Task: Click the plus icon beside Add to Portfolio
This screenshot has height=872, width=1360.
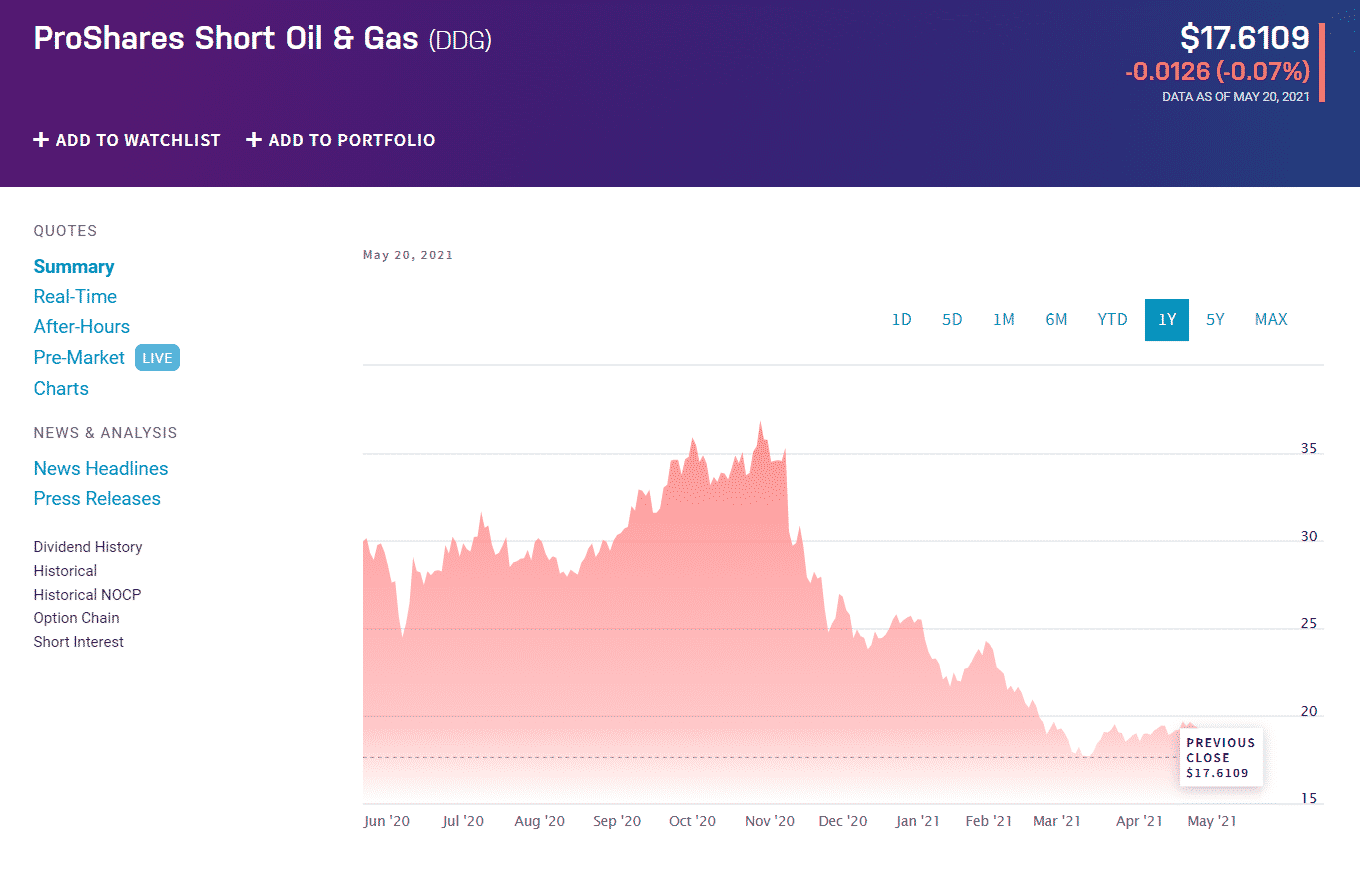Action: [x=254, y=140]
